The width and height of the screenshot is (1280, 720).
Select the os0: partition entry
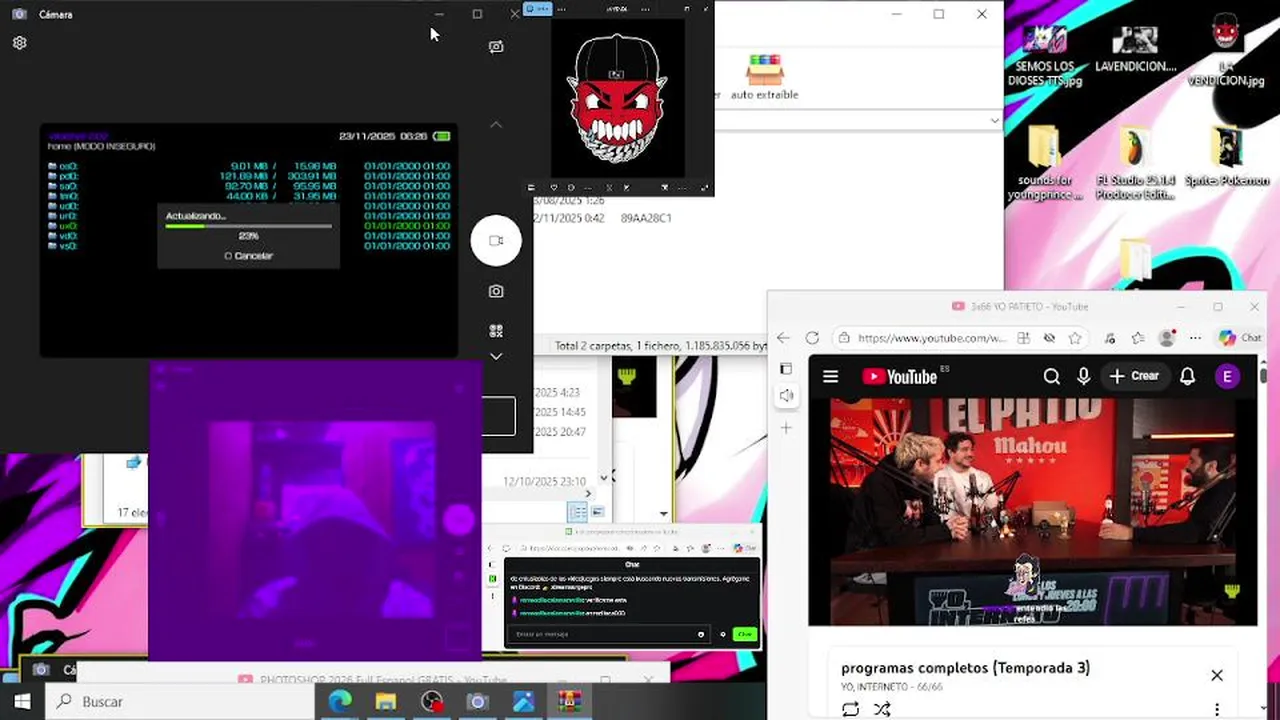[x=250, y=166]
